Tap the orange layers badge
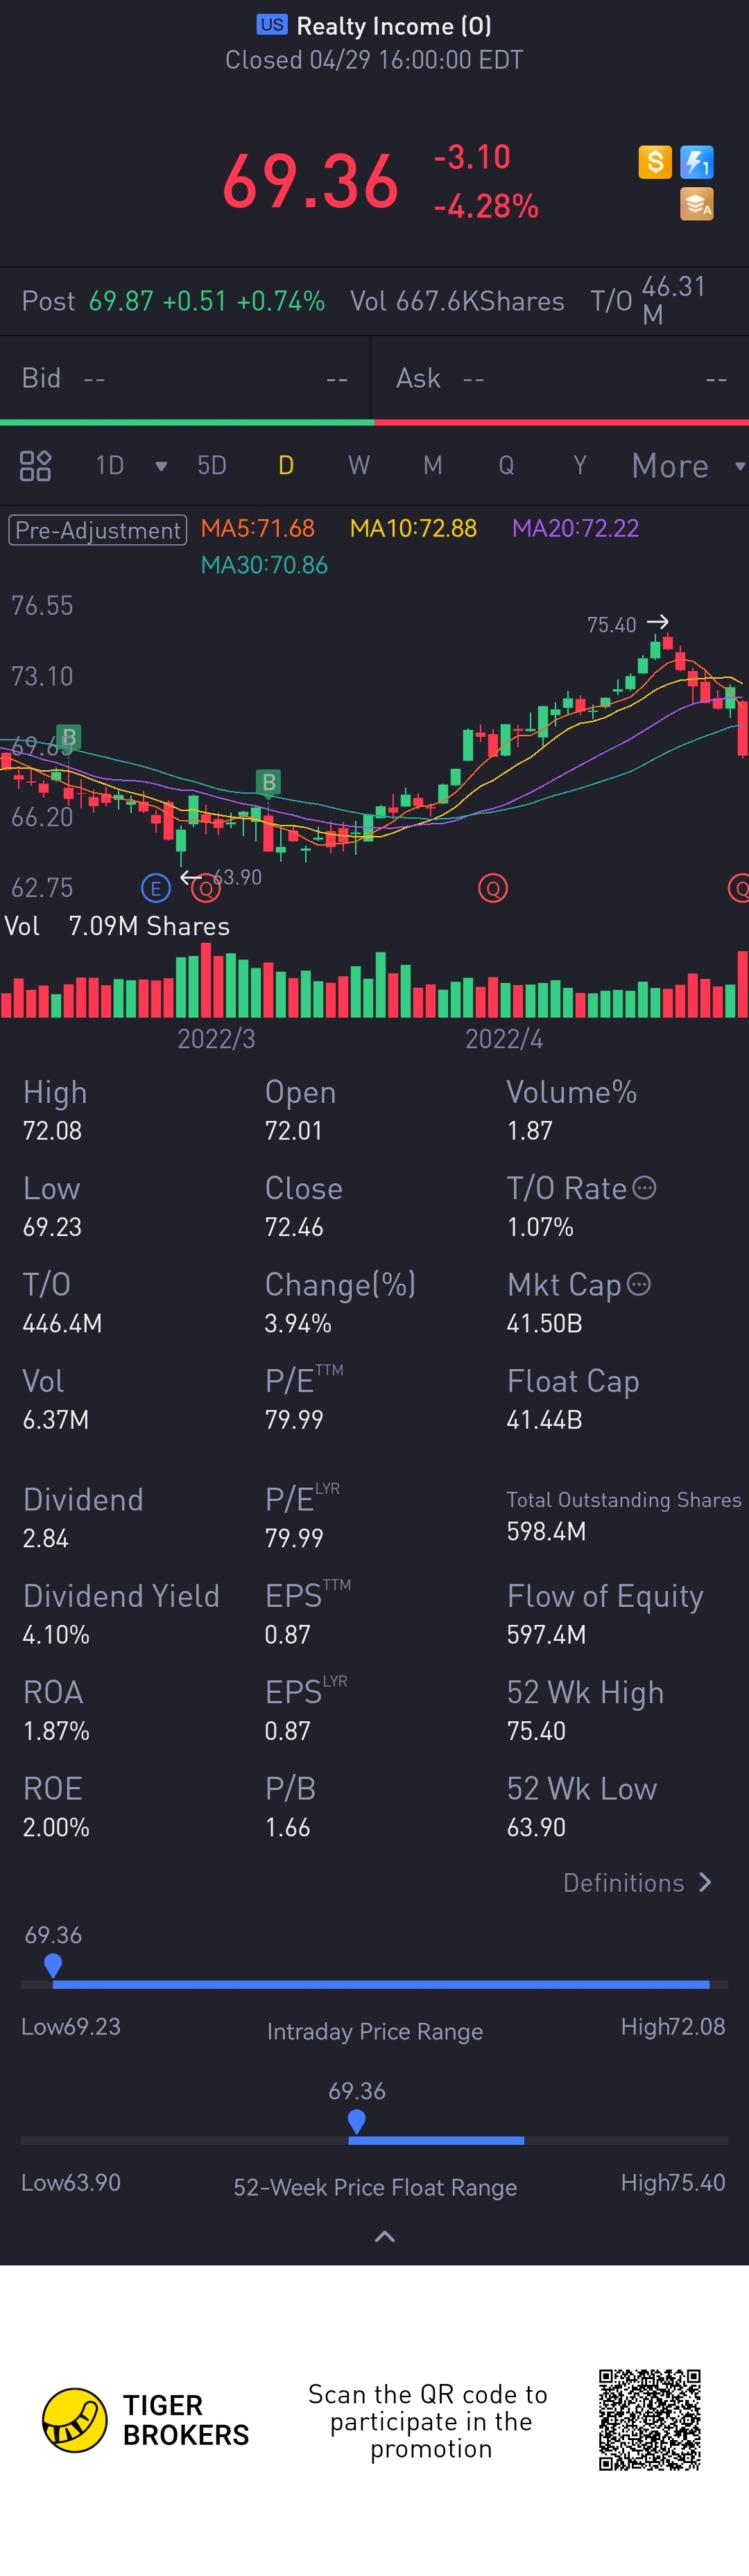This screenshot has height=2576, width=749. click(x=696, y=204)
